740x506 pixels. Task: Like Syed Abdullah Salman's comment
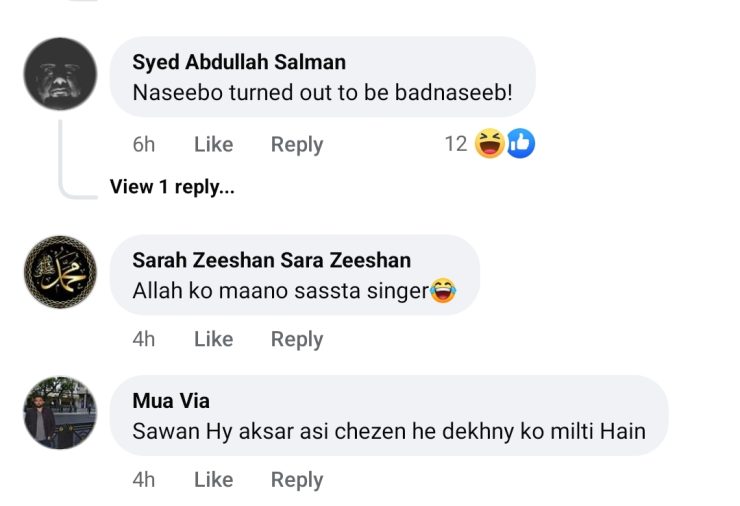[213, 145]
